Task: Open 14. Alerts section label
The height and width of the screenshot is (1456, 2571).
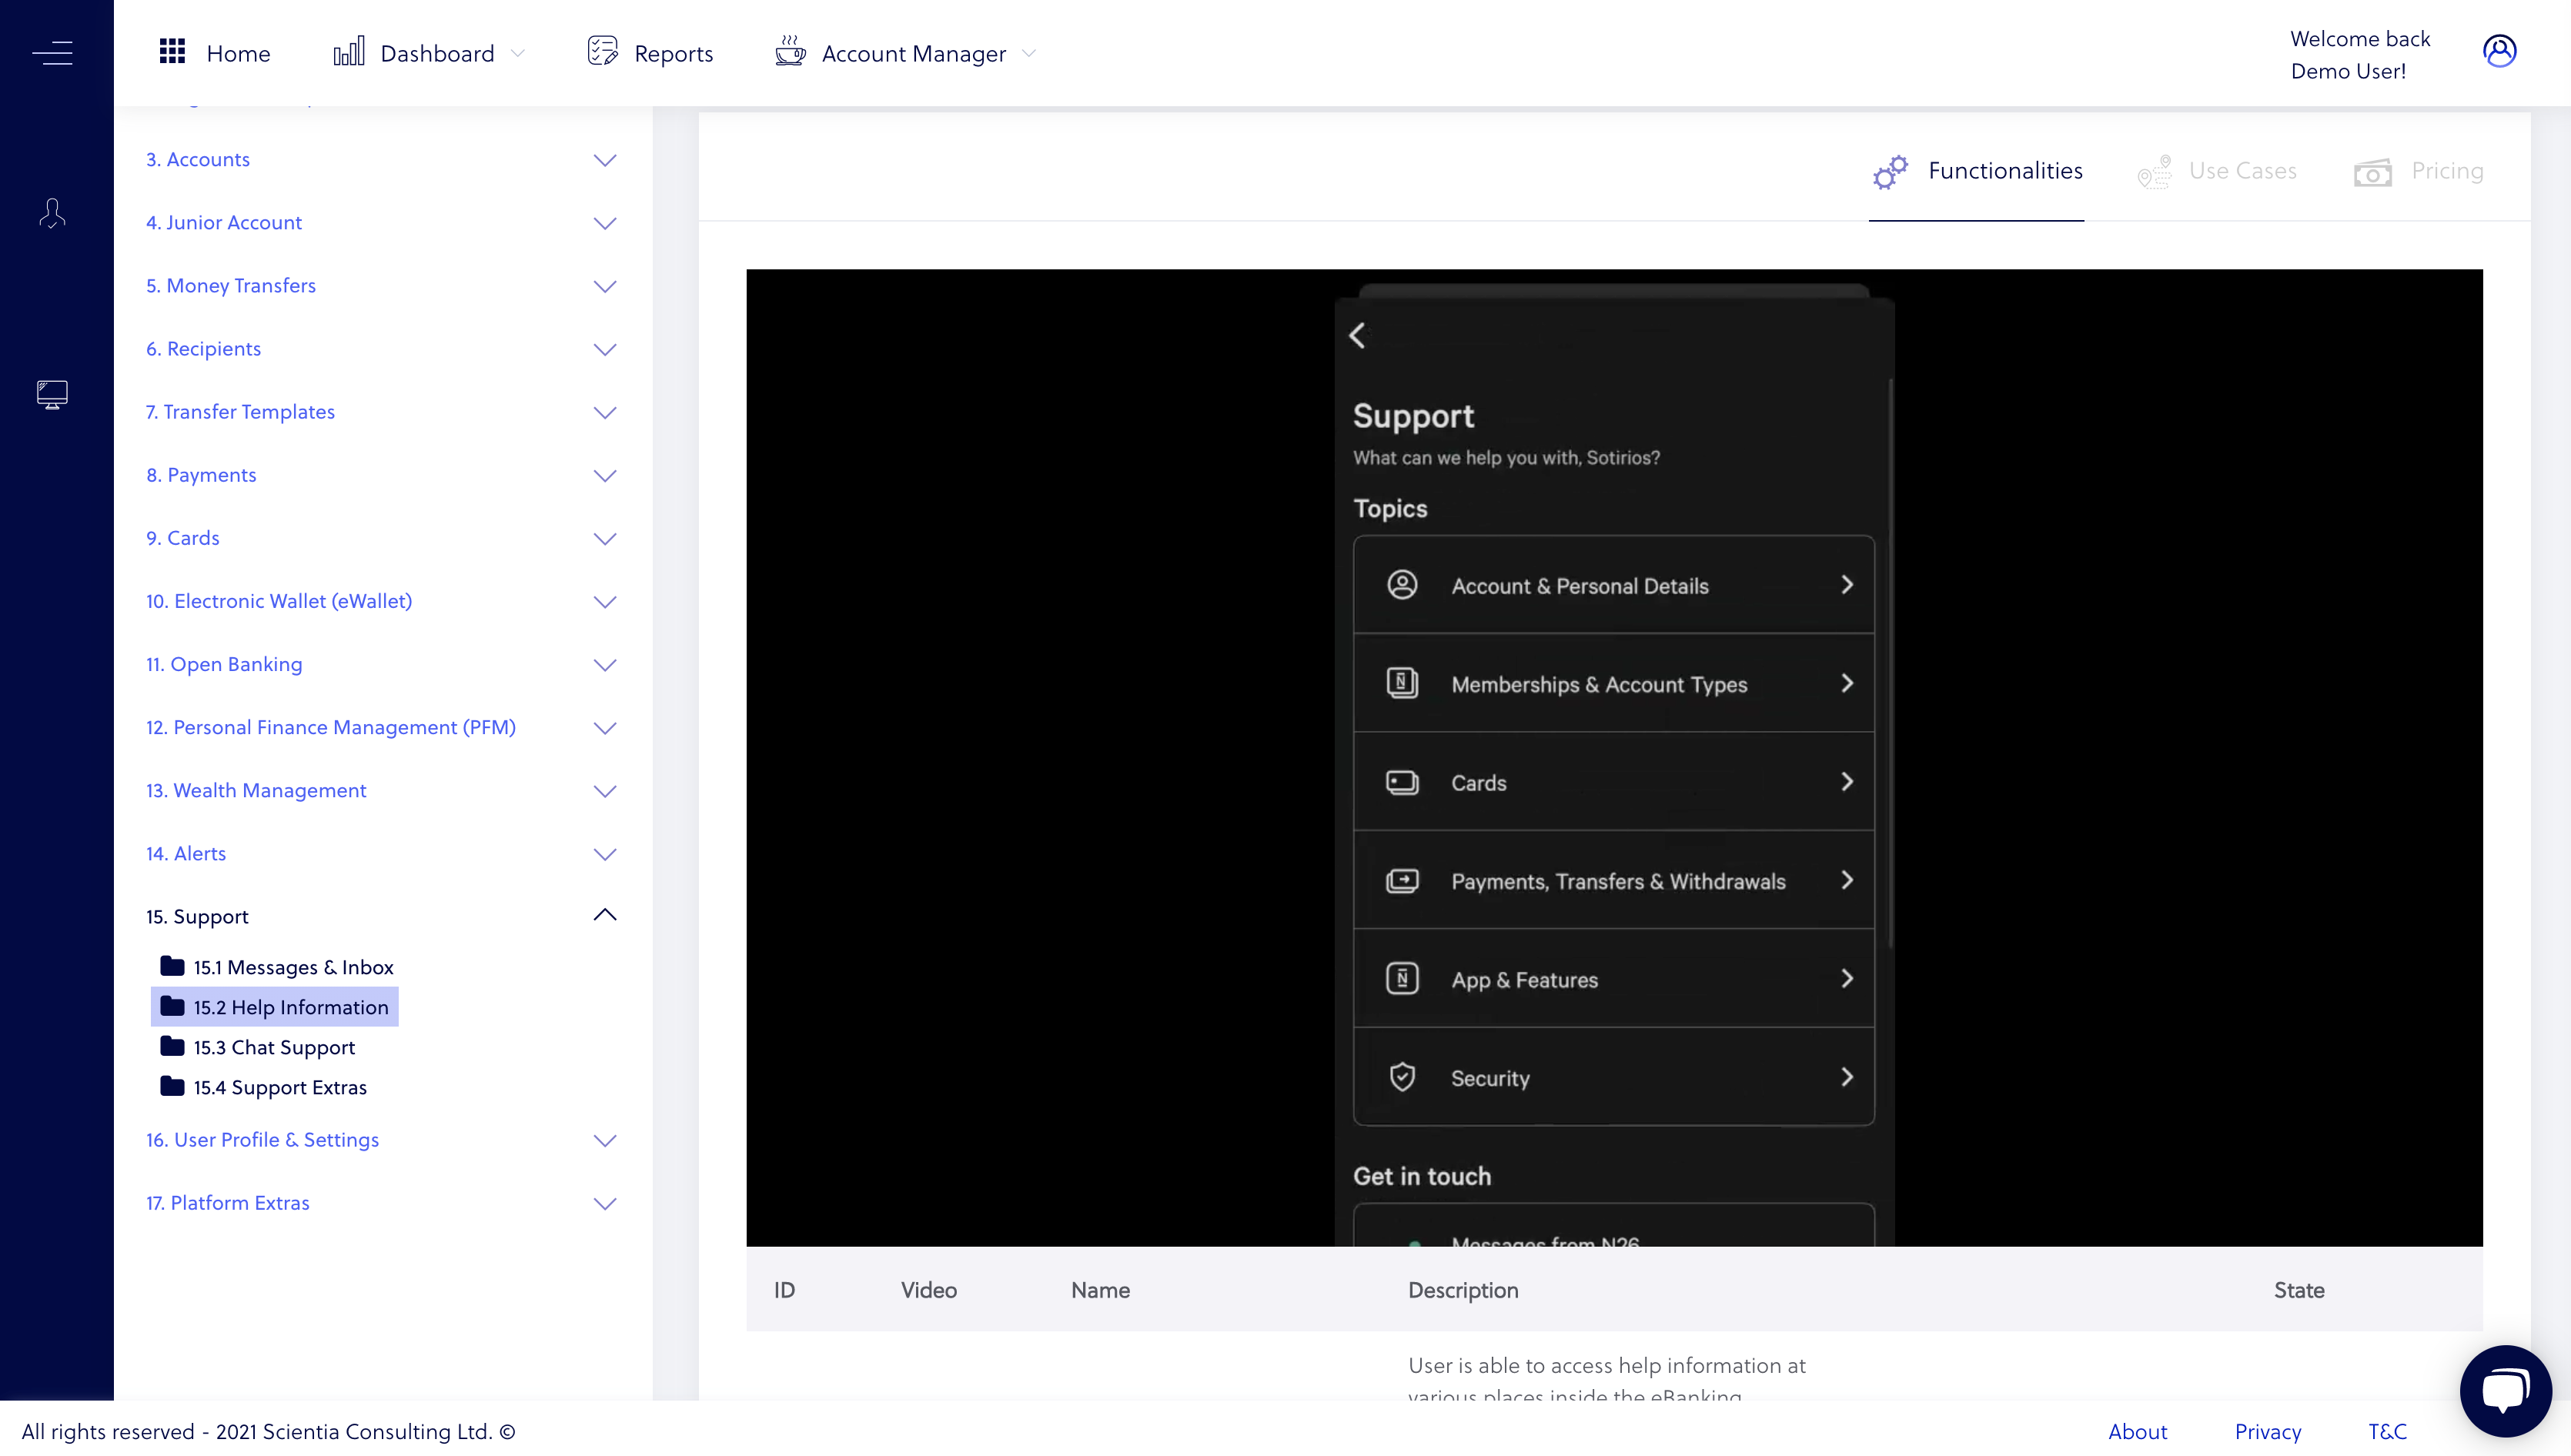Action: pyautogui.click(x=186, y=853)
